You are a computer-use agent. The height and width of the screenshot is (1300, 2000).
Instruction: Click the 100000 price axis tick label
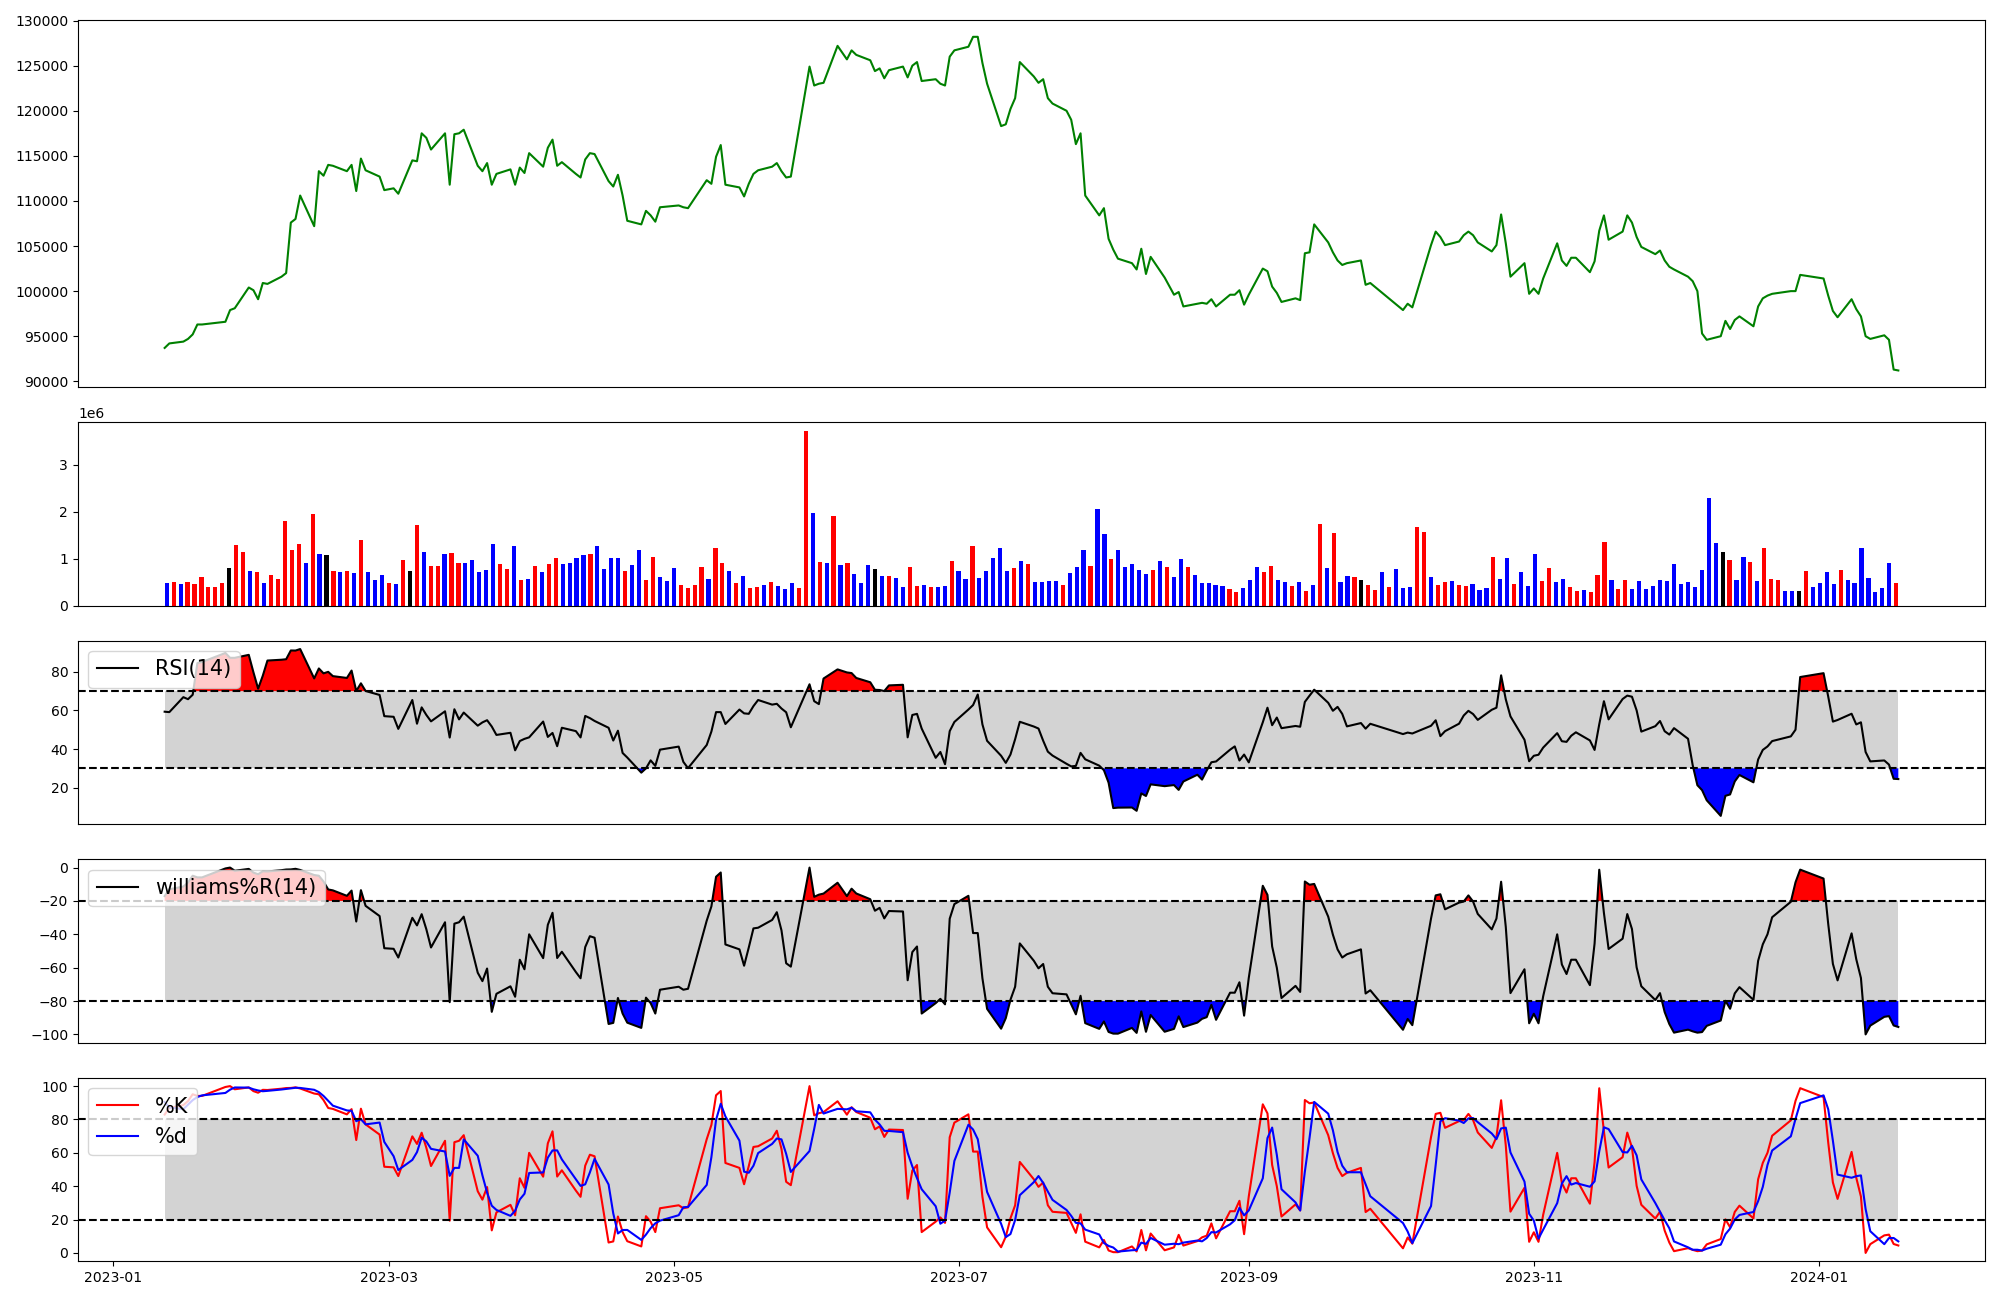(42, 292)
